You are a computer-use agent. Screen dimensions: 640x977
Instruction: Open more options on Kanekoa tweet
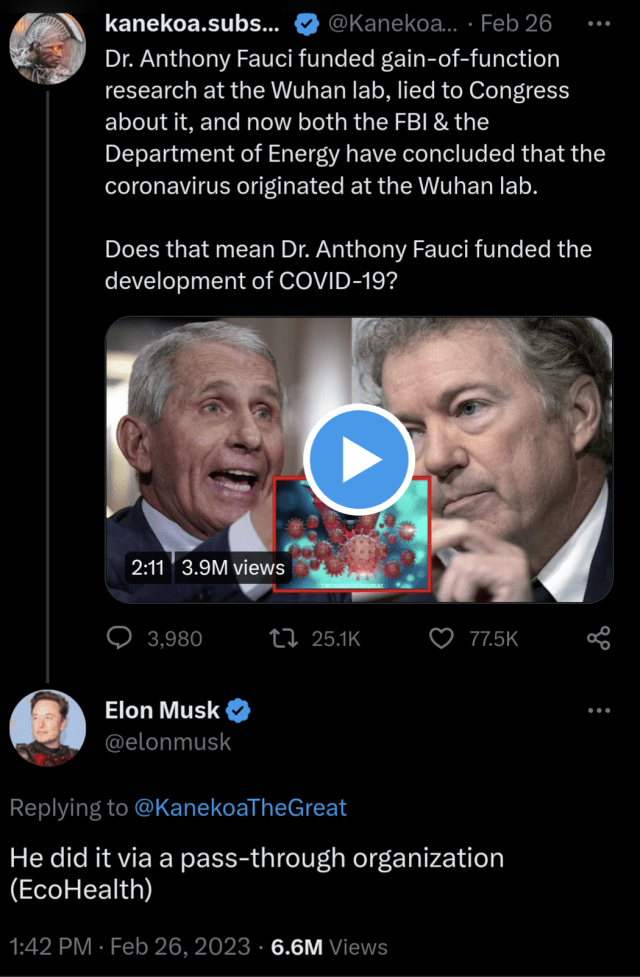pos(599,24)
